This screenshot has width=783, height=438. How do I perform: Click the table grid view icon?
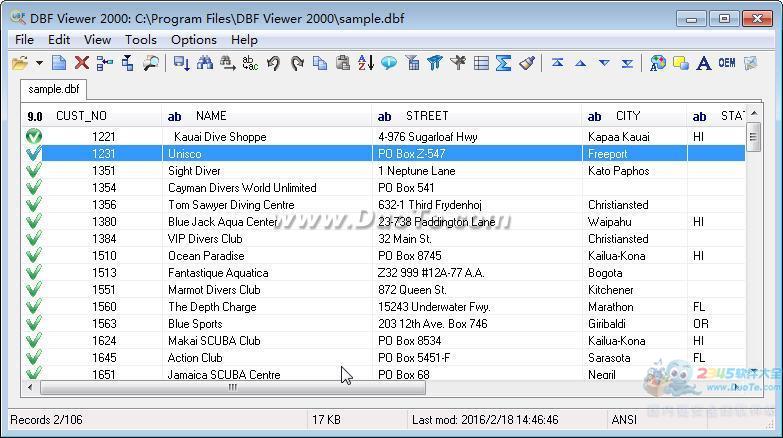point(481,63)
